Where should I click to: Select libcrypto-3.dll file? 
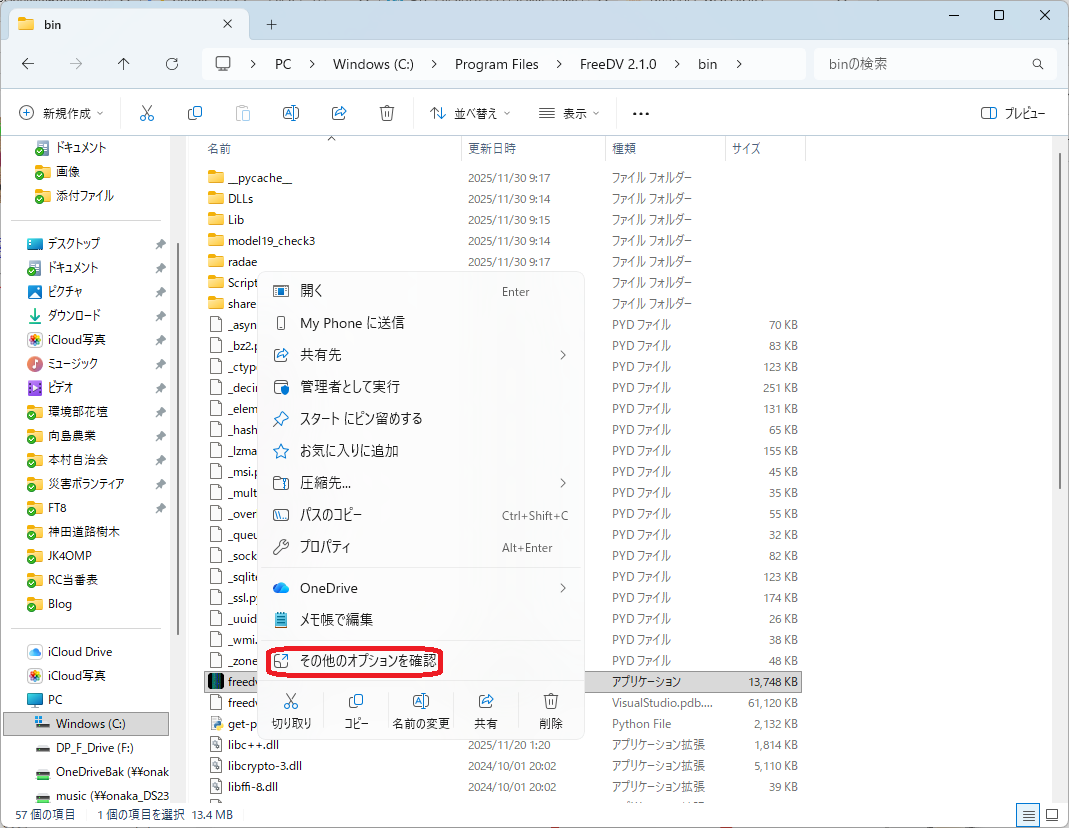[265, 766]
